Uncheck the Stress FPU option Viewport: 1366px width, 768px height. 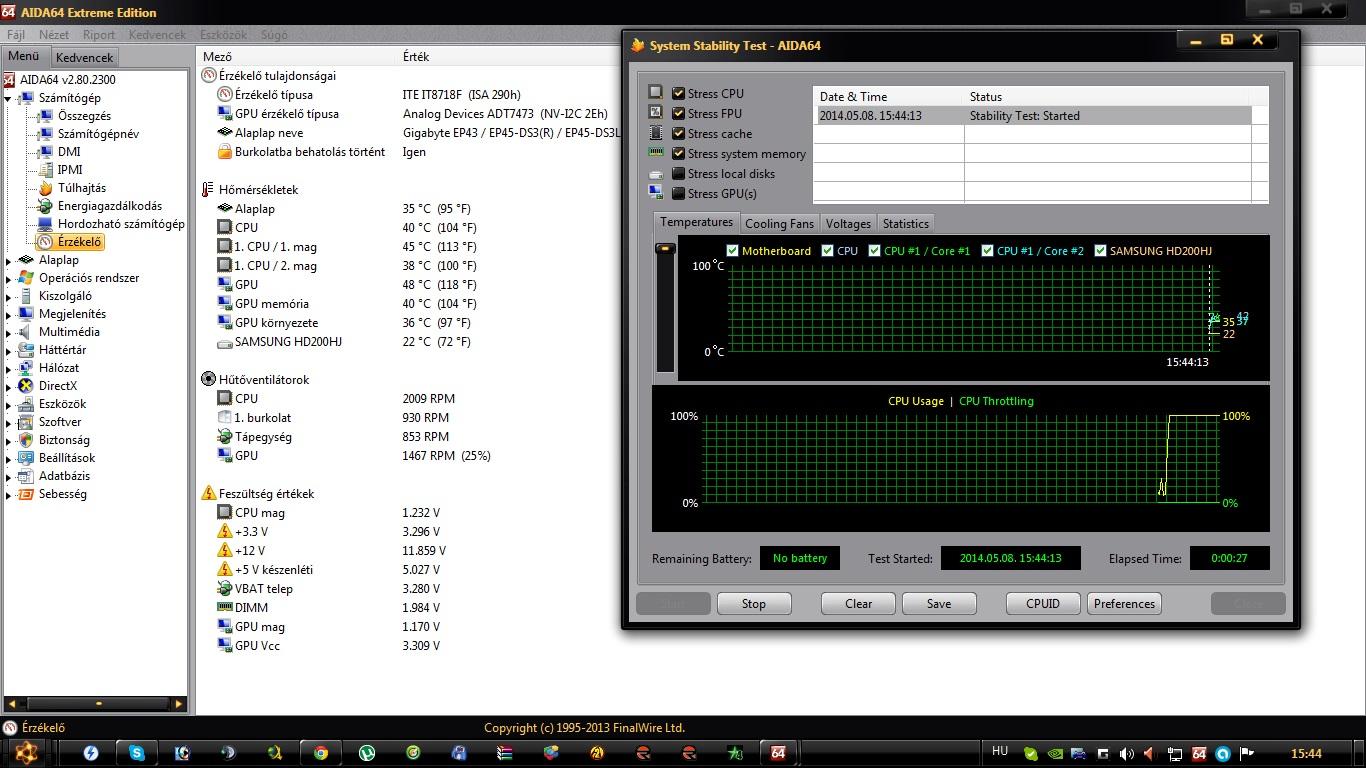click(x=679, y=113)
